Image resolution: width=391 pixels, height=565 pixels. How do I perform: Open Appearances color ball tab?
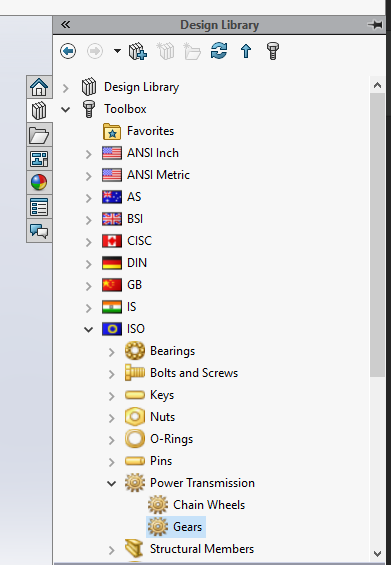click(x=39, y=182)
